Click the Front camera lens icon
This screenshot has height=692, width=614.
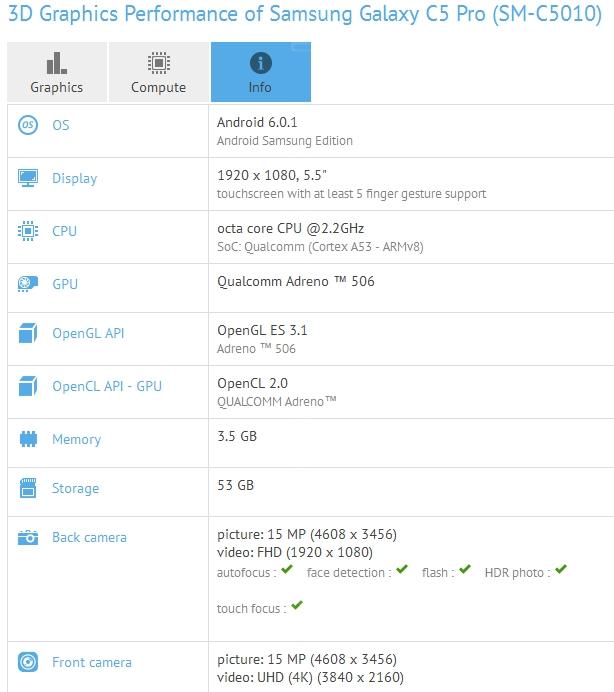point(28,662)
